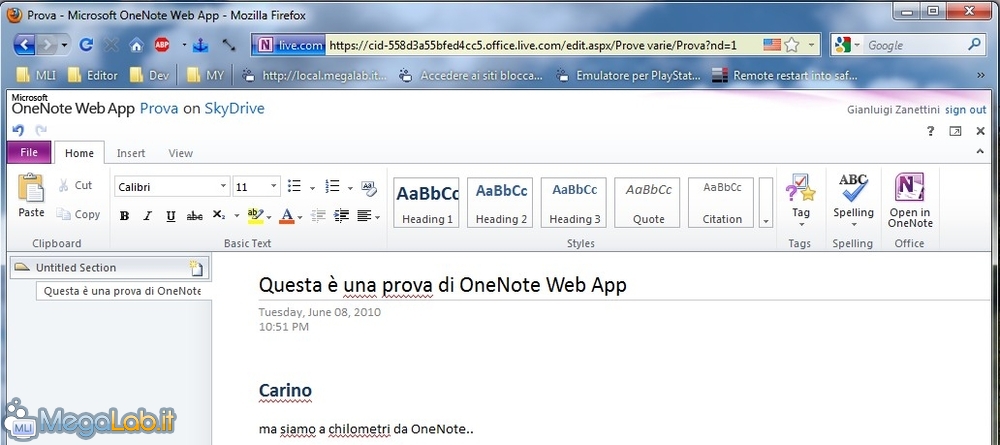The width and height of the screenshot is (1000, 445).
Task: Bookmark this page with the star
Action: (791, 45)
